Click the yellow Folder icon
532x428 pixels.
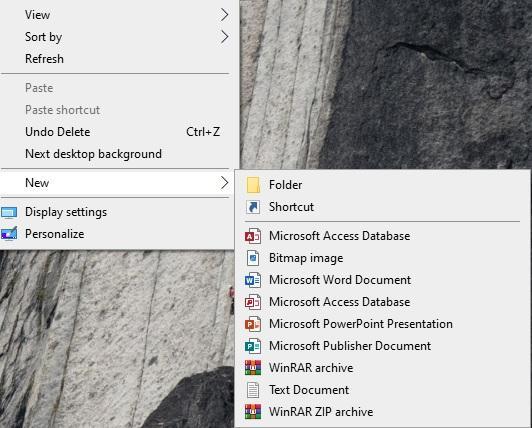click(x=253, y=185)
